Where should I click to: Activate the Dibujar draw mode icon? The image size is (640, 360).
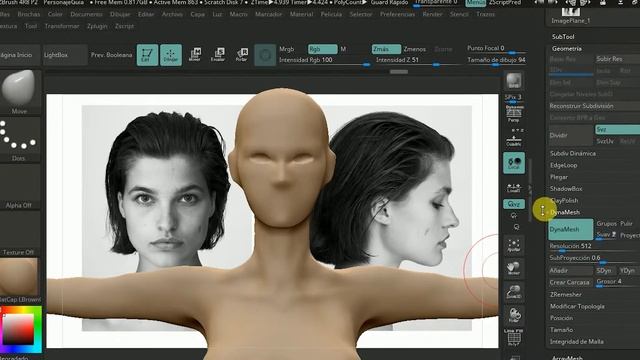pyautogui.click(x=171, y=55)
